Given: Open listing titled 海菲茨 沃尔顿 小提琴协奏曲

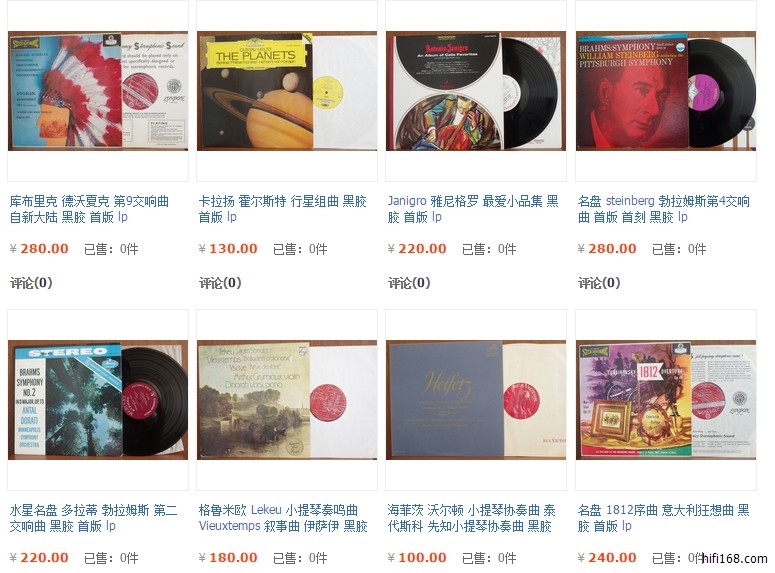Looking at the screenshot, I should [472, 518].
